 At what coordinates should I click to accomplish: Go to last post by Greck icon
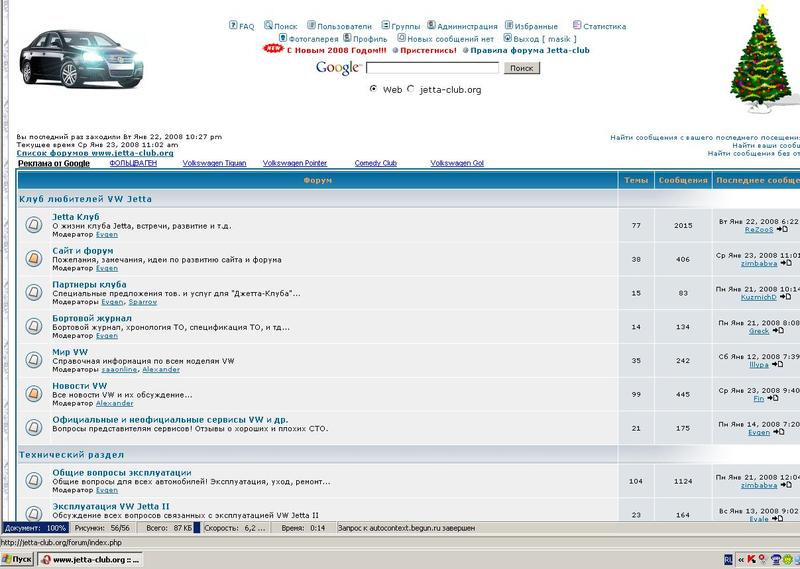pyautogui.click(x=778, y=331)
